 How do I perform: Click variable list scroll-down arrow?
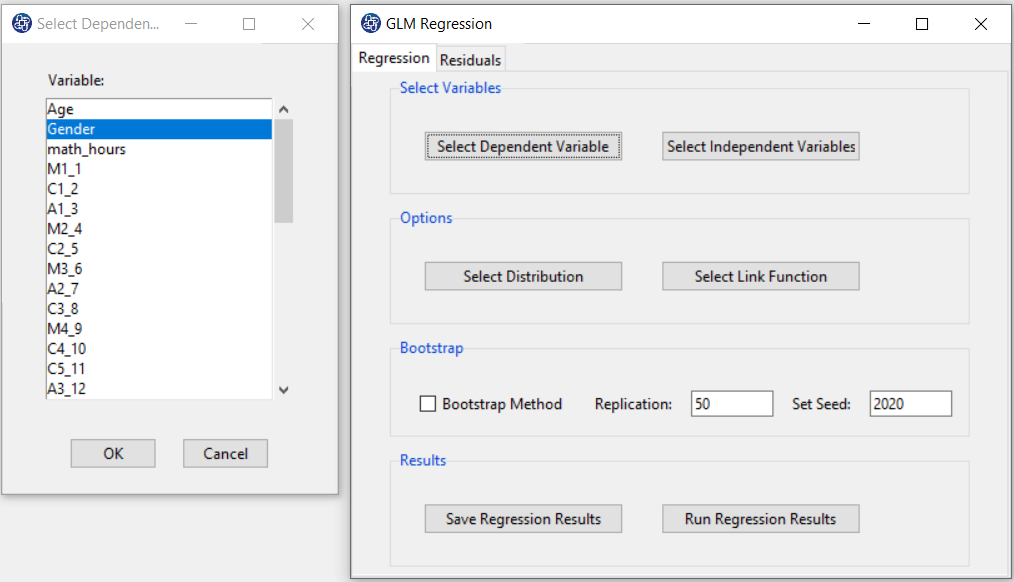pos(283,390)
